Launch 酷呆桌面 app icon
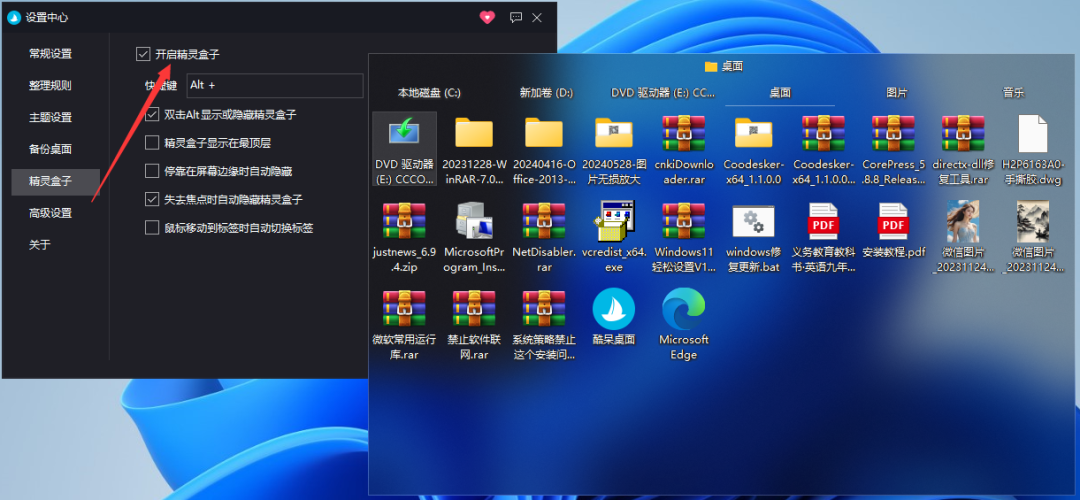Viewport: 1080px width, 500px height. point(614,308)
